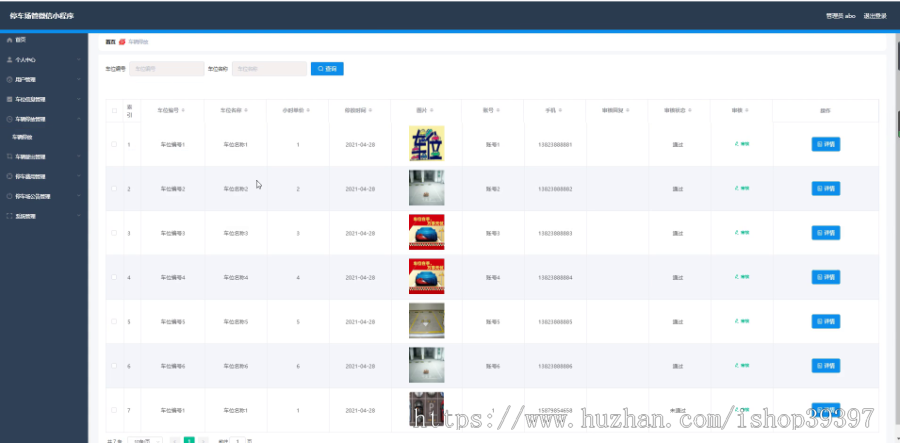Click green 审核 icon in row 1
The height and width of the screenshot is (443, 900).
click(x=736, y=144)
